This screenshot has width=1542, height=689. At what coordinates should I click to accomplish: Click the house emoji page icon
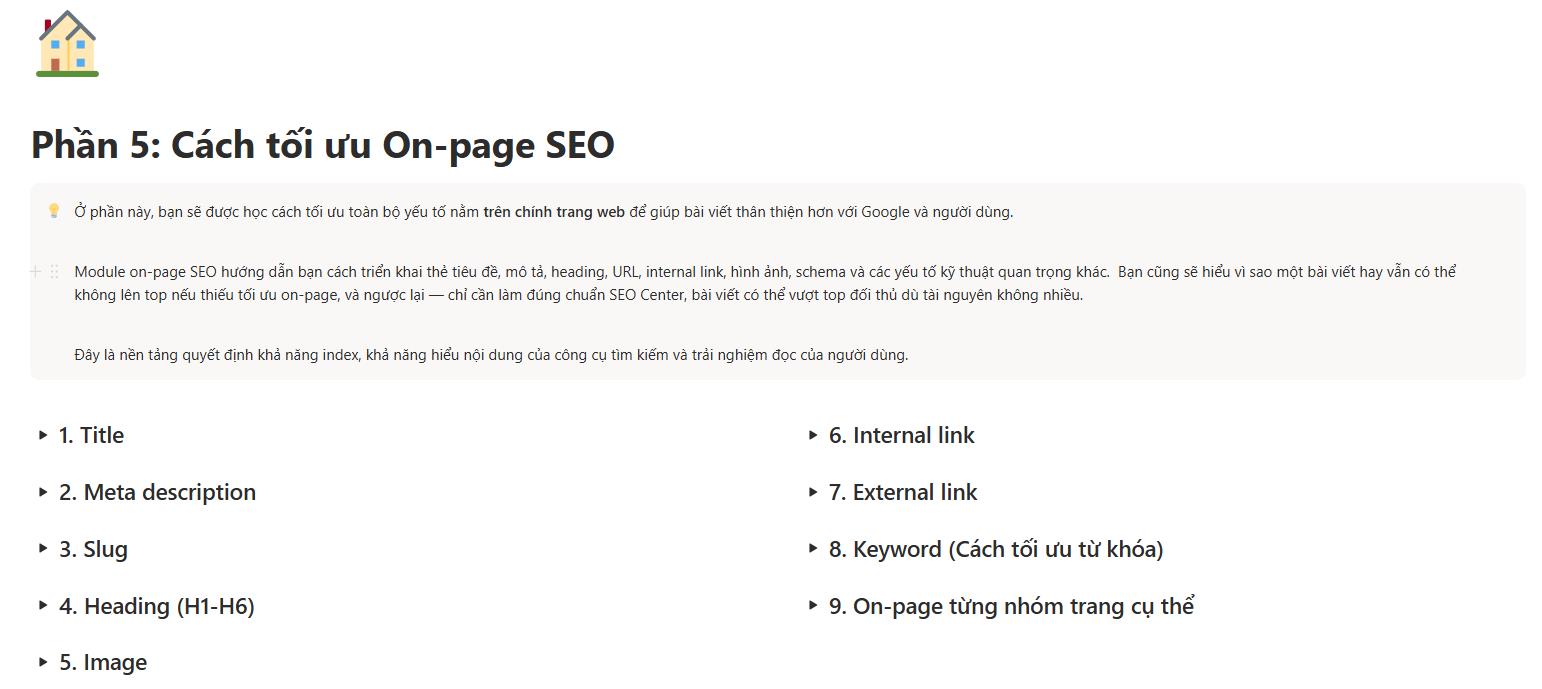point(66,42)
